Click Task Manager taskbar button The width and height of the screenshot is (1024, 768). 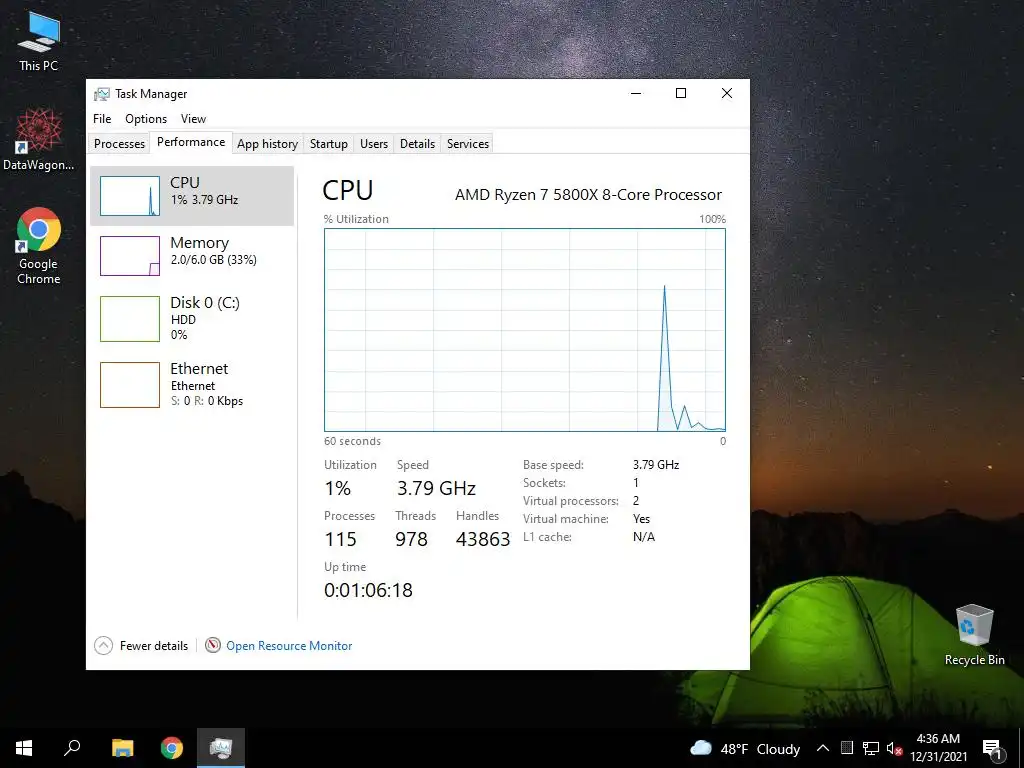221,748
